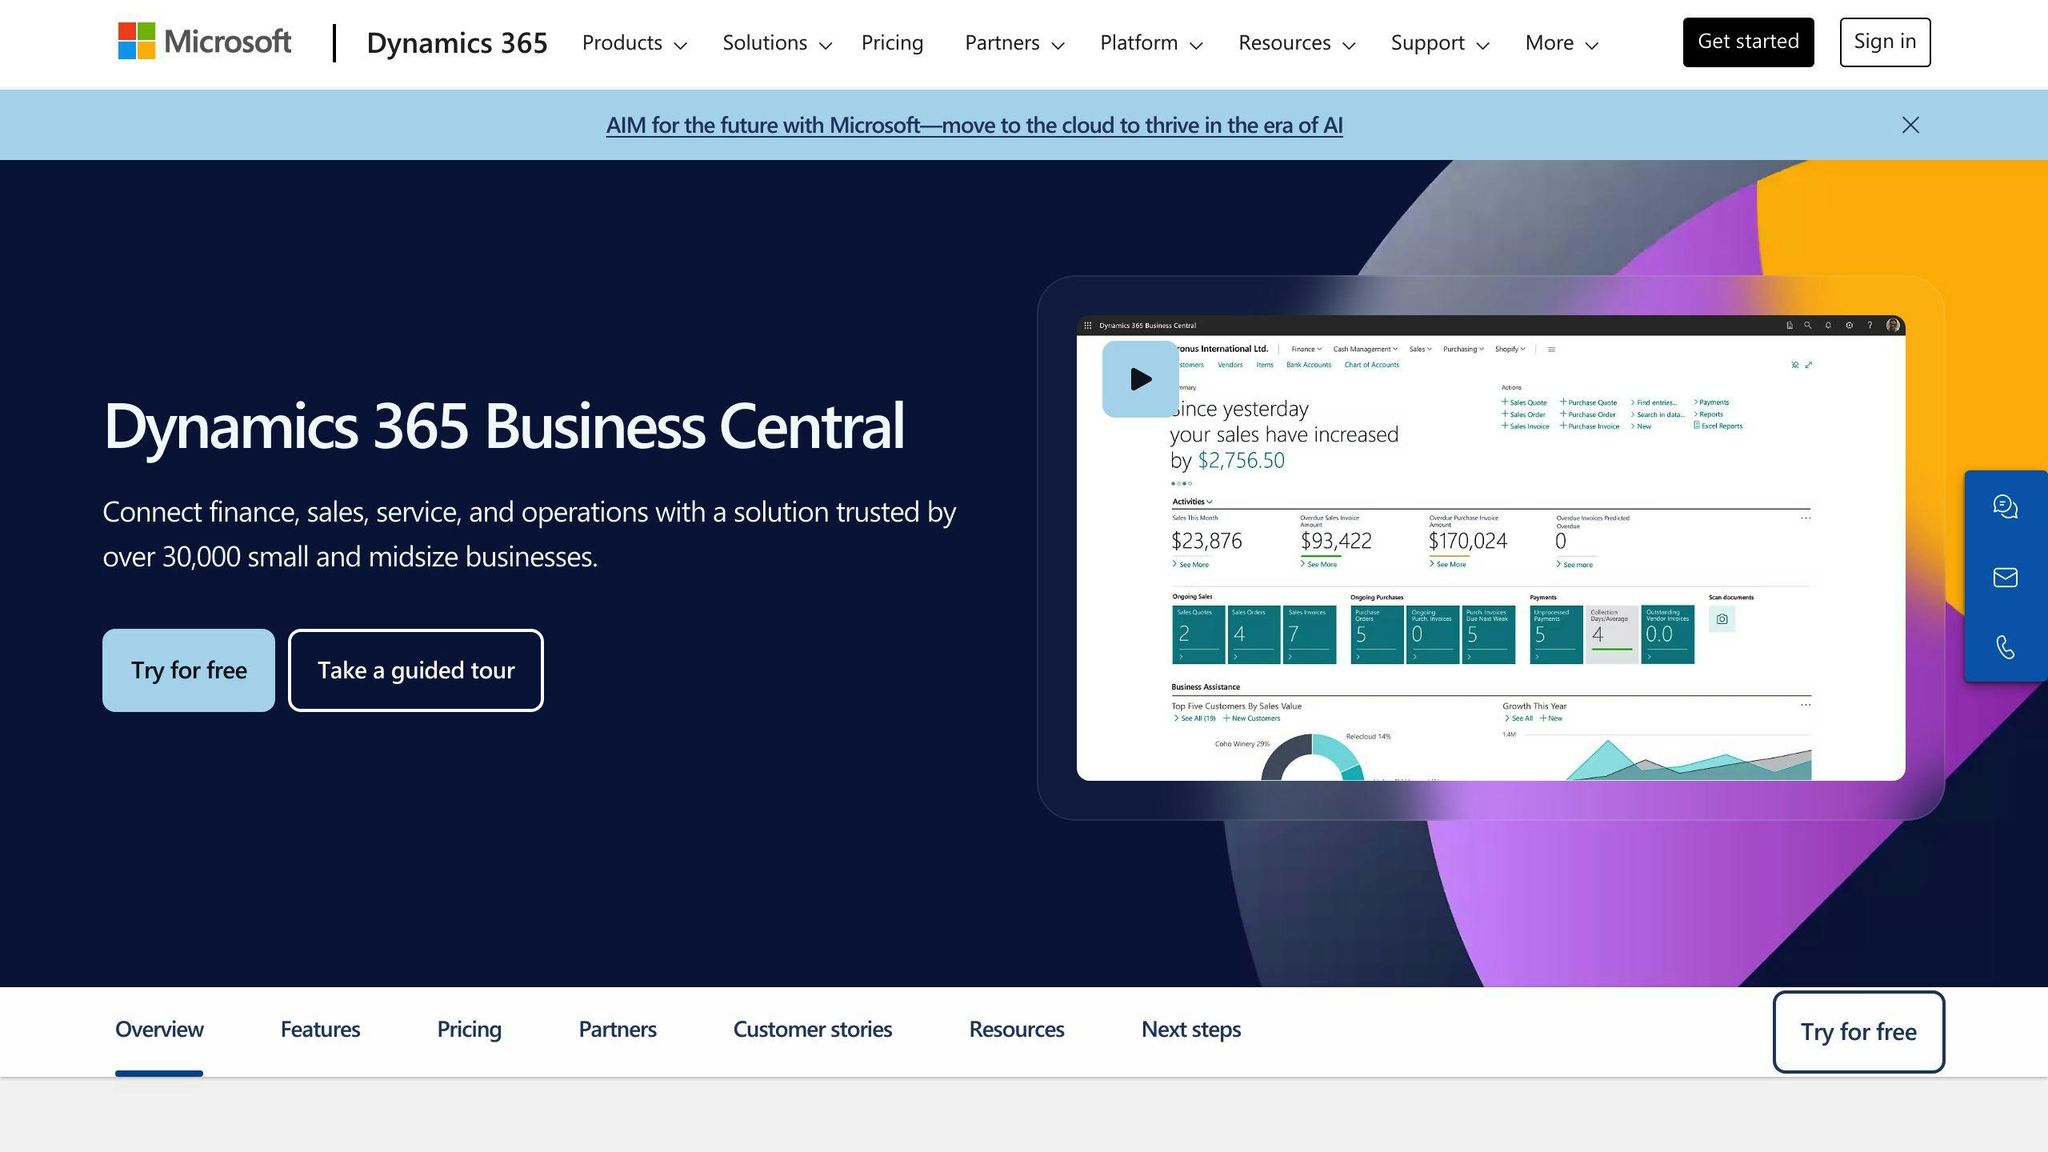The width and height of the screenshot is (2048, 1152).
Task: Click the phone contact icon on the right sidebar
Action: click(2006, 648)
